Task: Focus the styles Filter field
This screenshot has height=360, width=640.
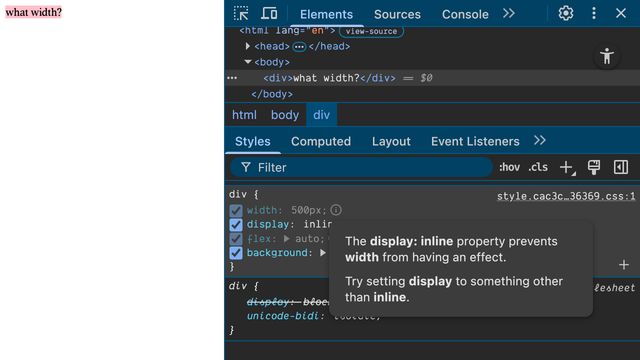Action: [362, 168]
